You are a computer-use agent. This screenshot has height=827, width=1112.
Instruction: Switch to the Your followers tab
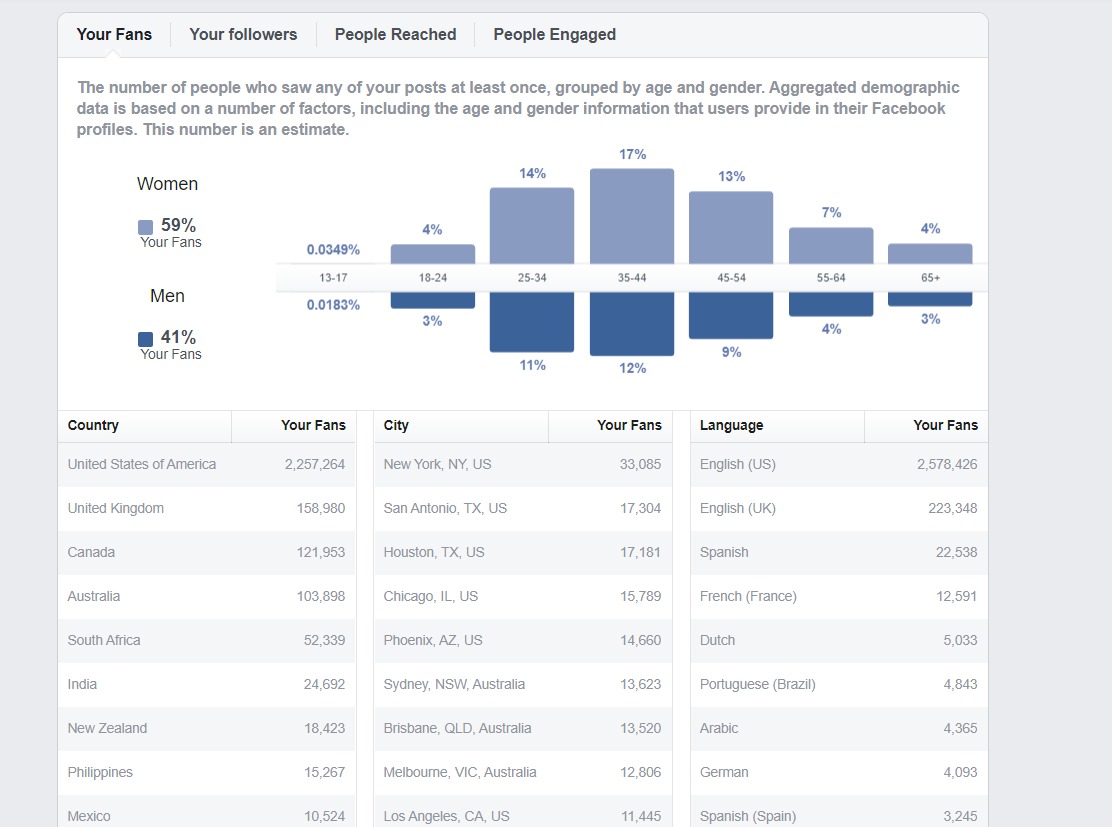click(x=243, y=35)
